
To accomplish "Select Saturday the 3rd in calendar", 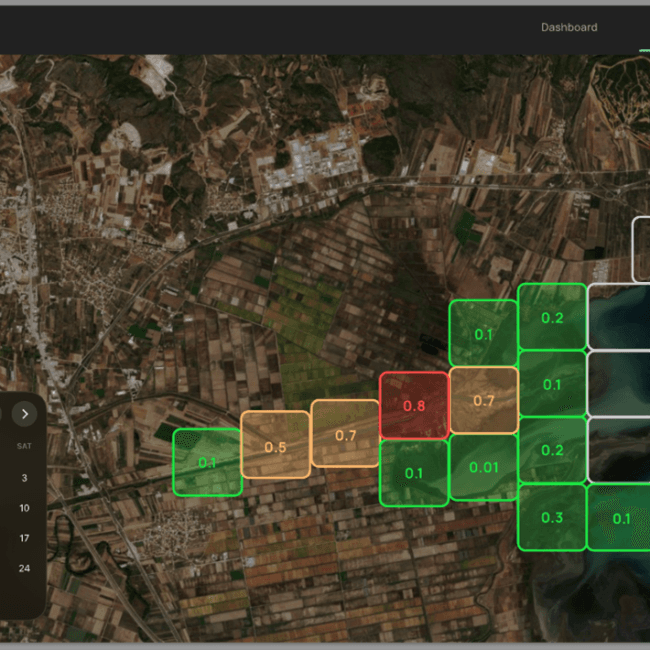I will [24, 478].
